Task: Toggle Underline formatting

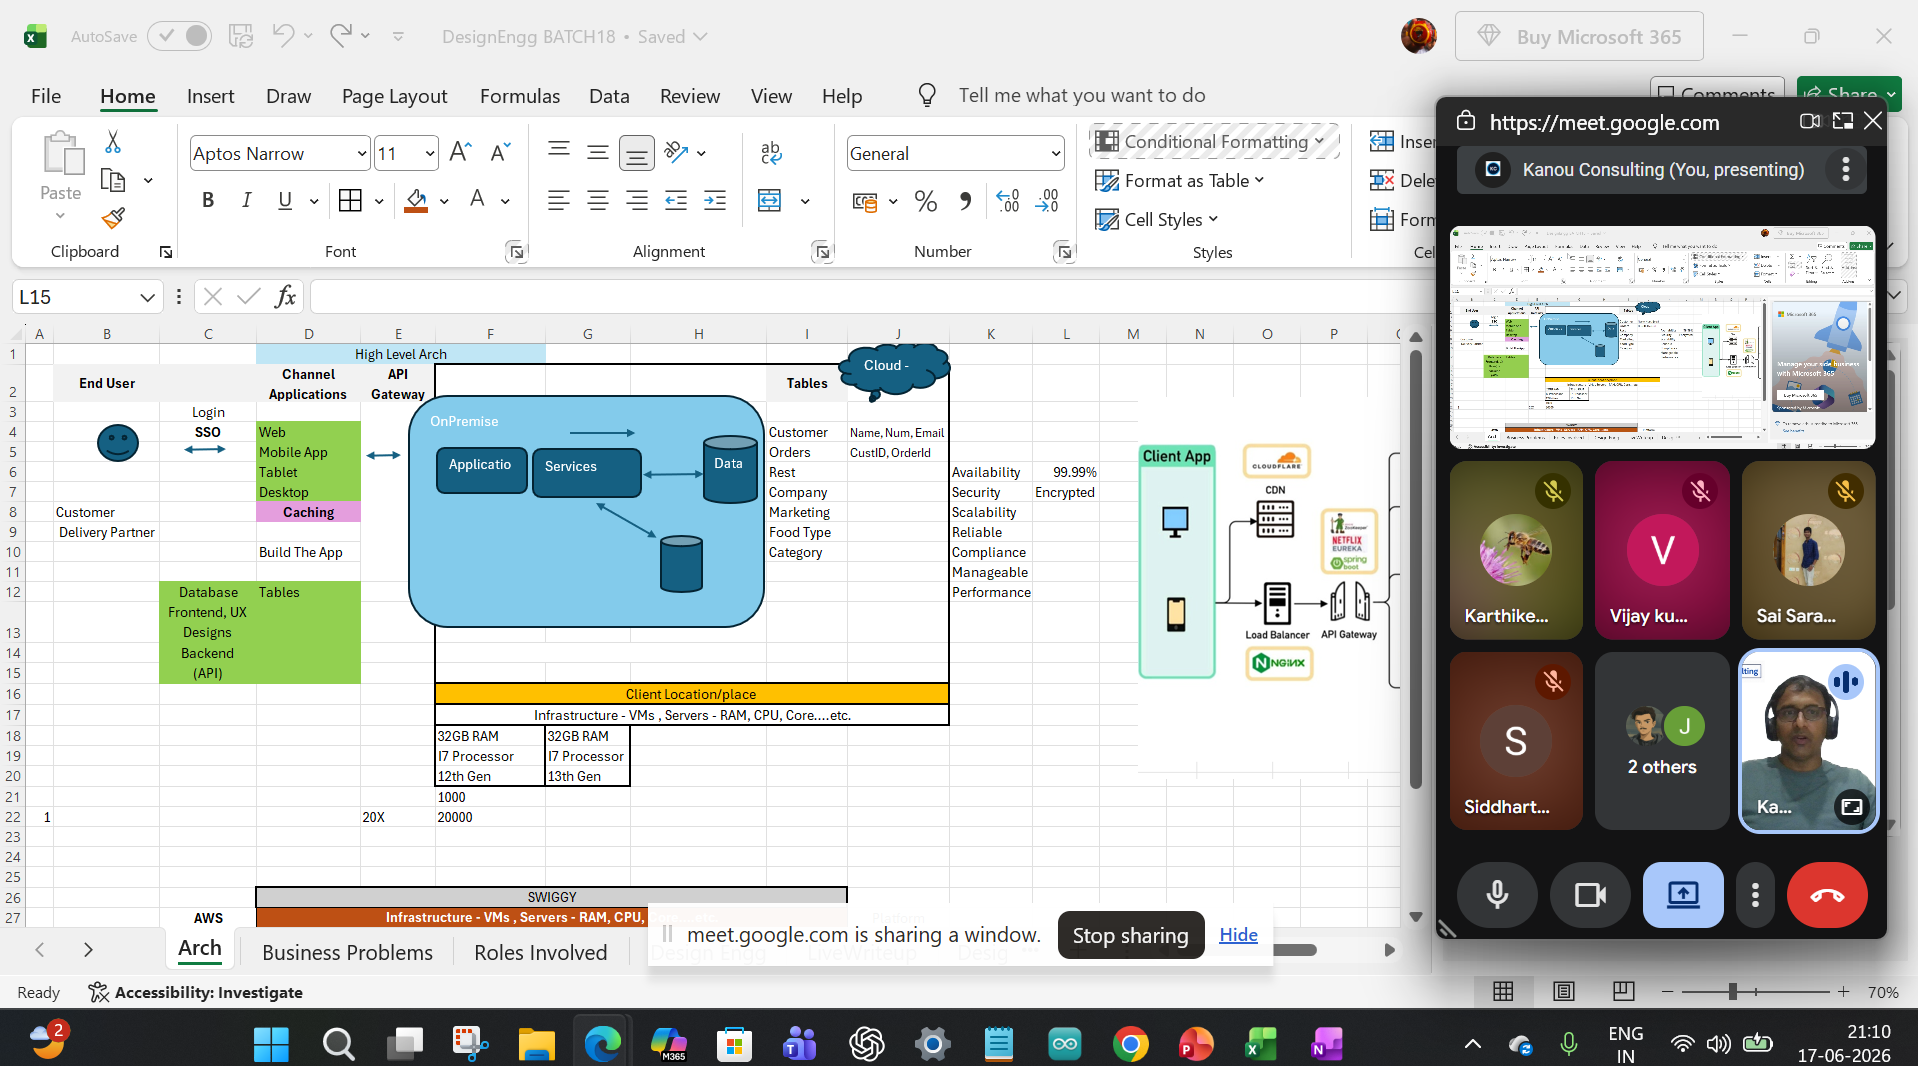Action: coord(285,200)
